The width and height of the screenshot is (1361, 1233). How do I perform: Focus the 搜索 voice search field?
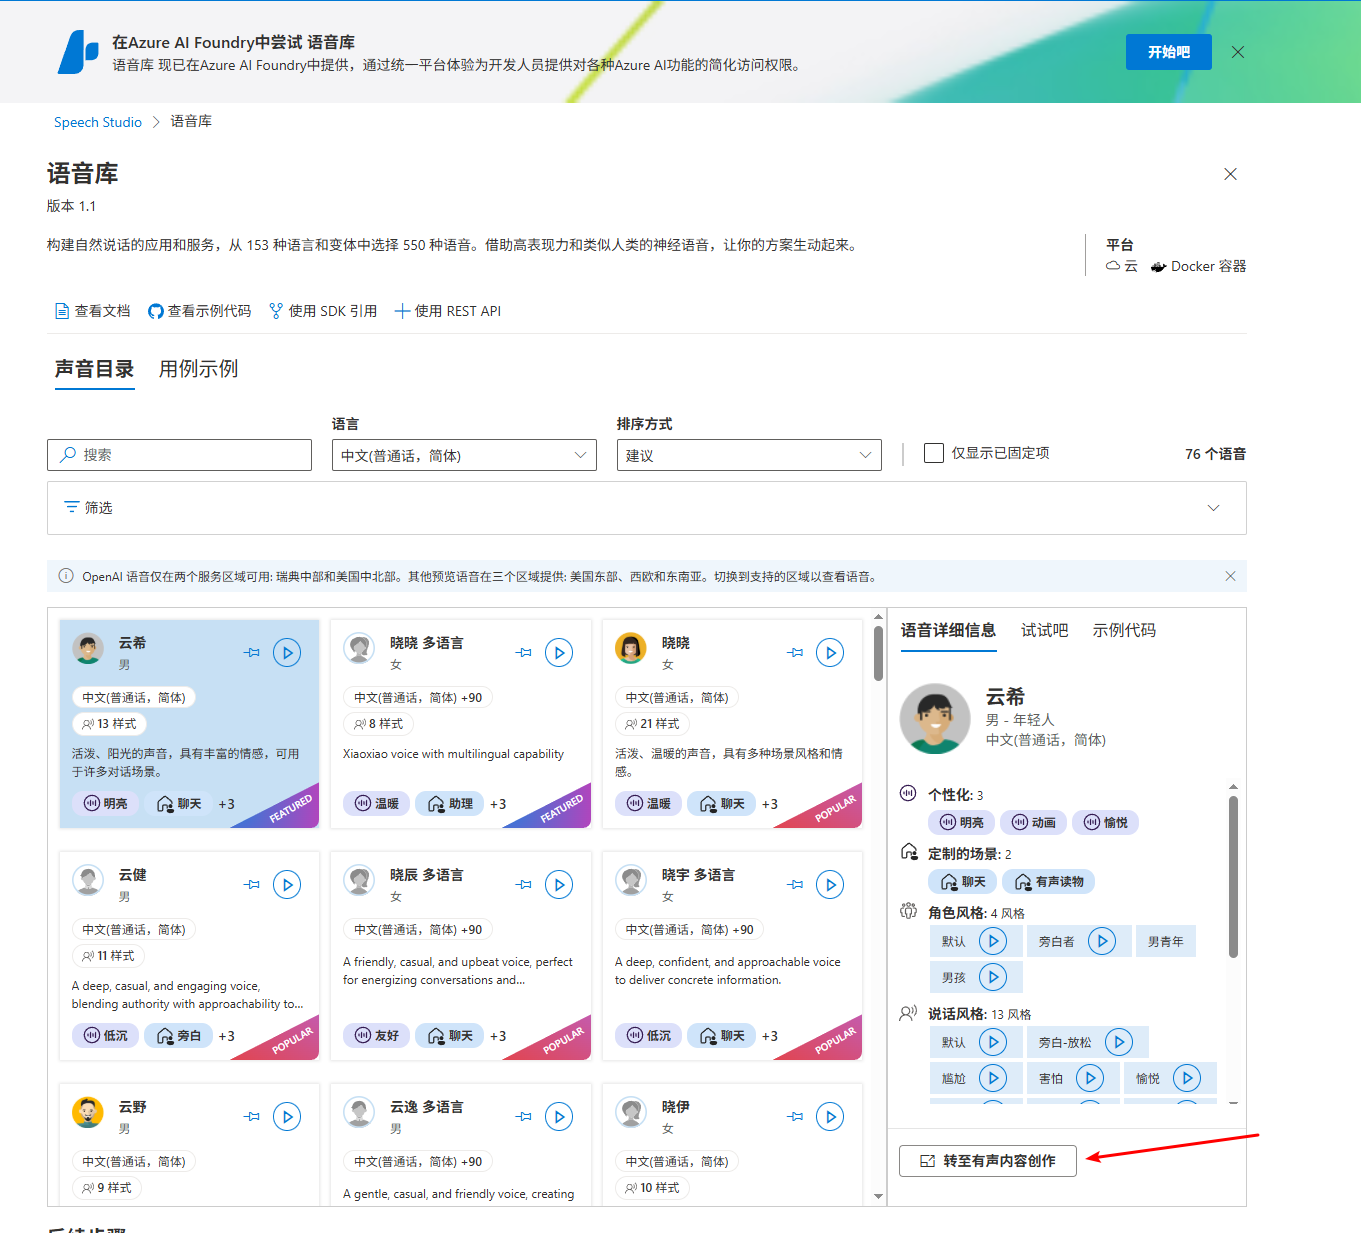coord(179,455)
